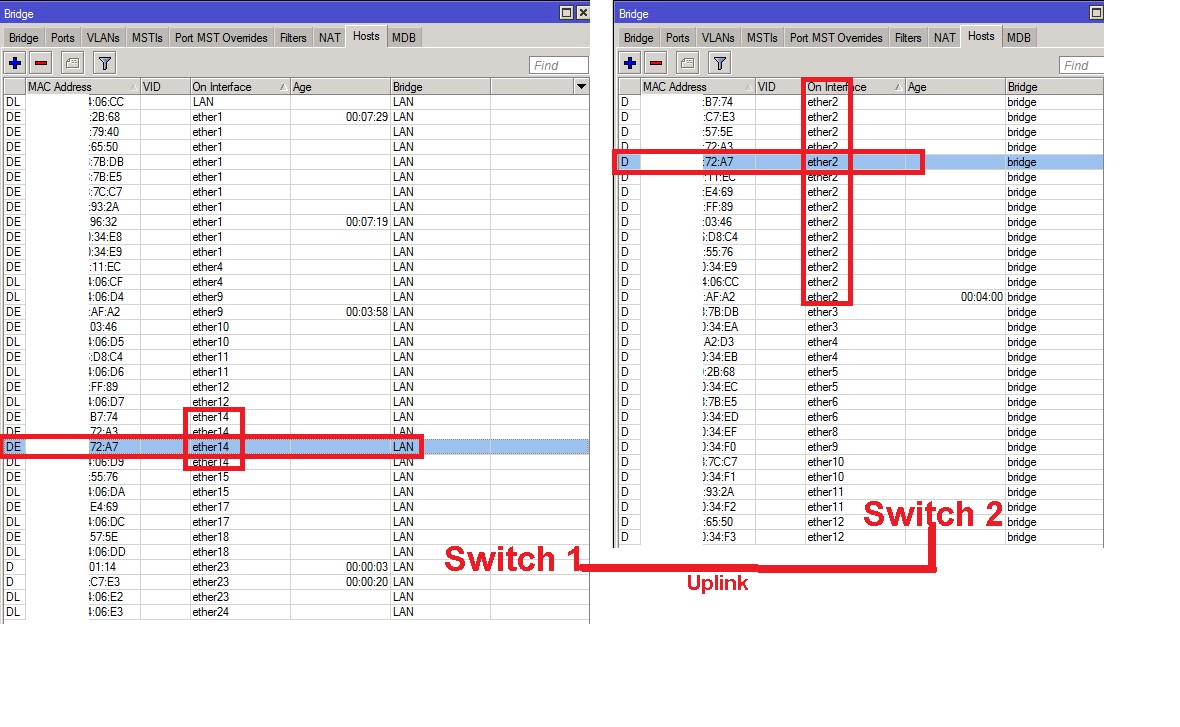Open Ports tab in left window
The width and height of the screenshot is (1180, 727).
[62, 38]
